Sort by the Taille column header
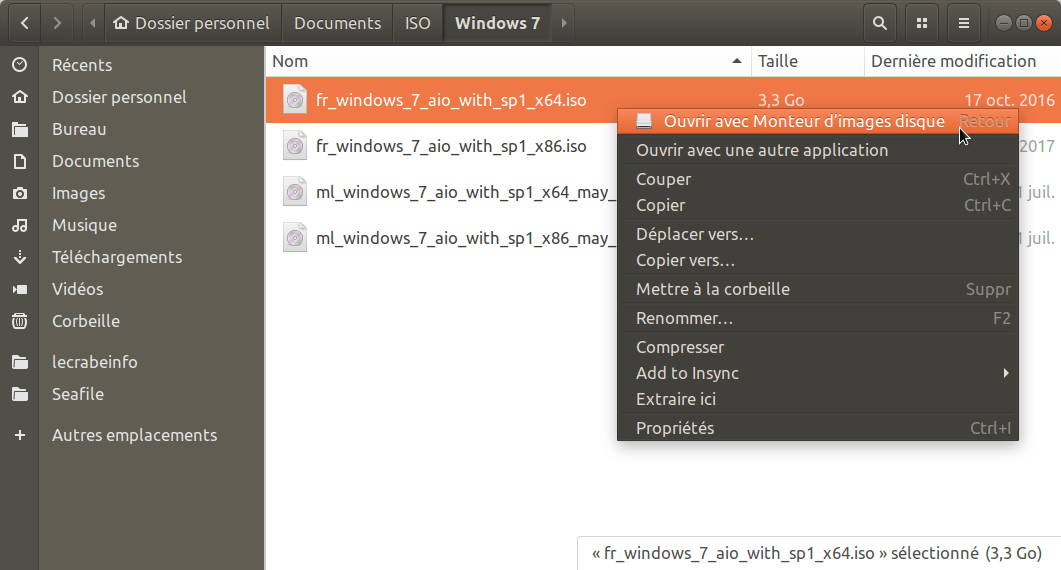 807,61
